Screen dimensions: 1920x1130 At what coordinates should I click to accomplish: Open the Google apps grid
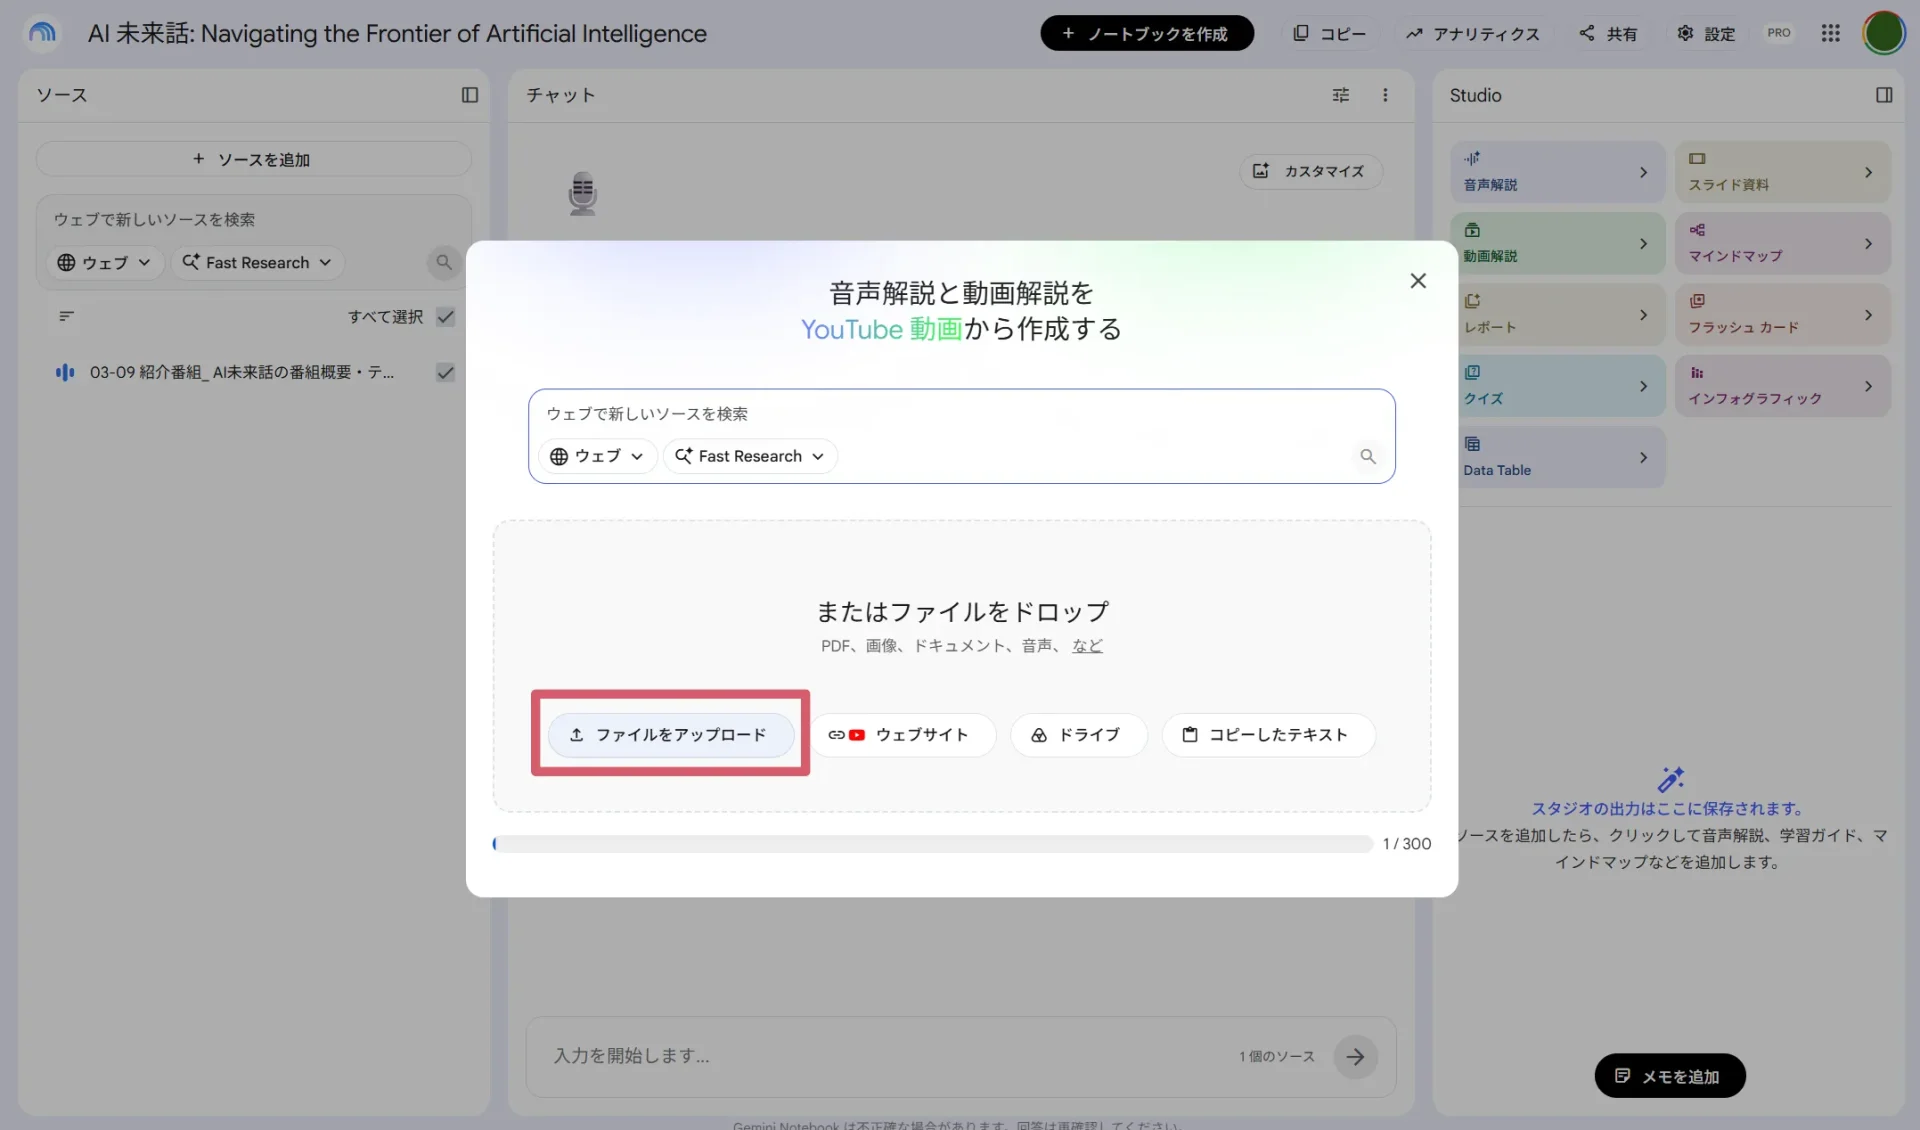point(1830,33)
